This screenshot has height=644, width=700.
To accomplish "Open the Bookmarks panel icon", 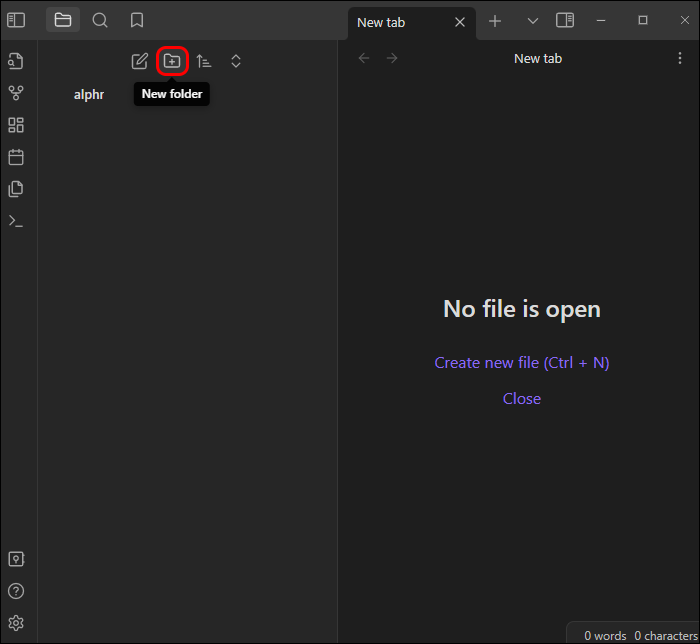I will click(137, 20).
